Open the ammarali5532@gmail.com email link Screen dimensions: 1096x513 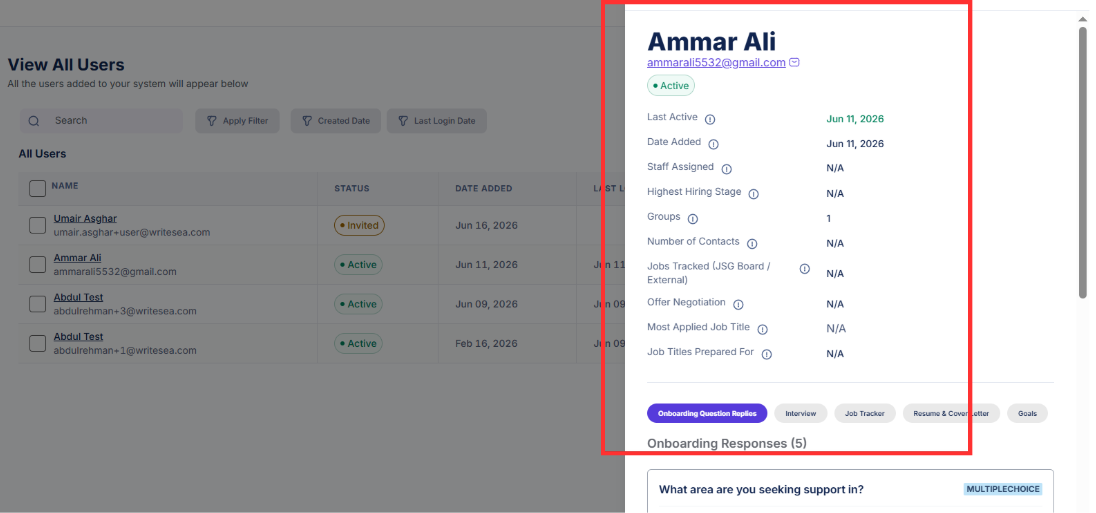[716, 62]
